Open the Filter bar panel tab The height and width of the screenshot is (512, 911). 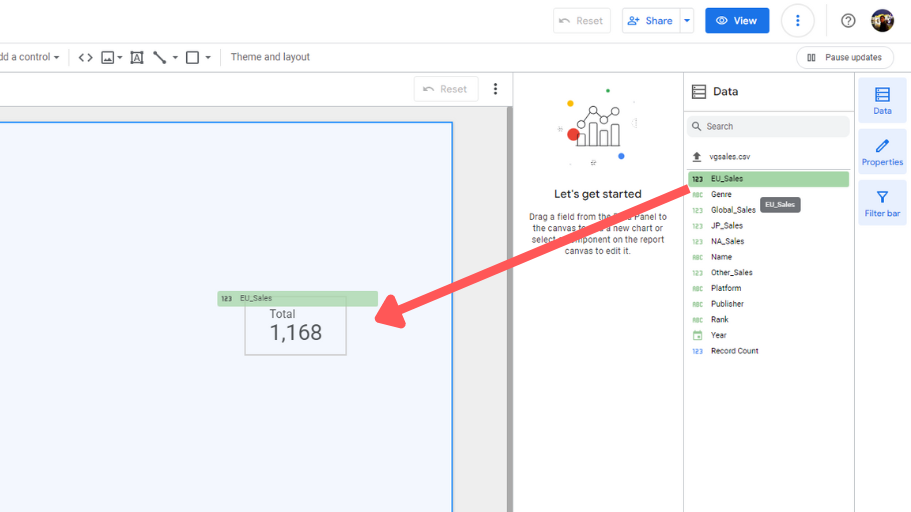point(882,204)
